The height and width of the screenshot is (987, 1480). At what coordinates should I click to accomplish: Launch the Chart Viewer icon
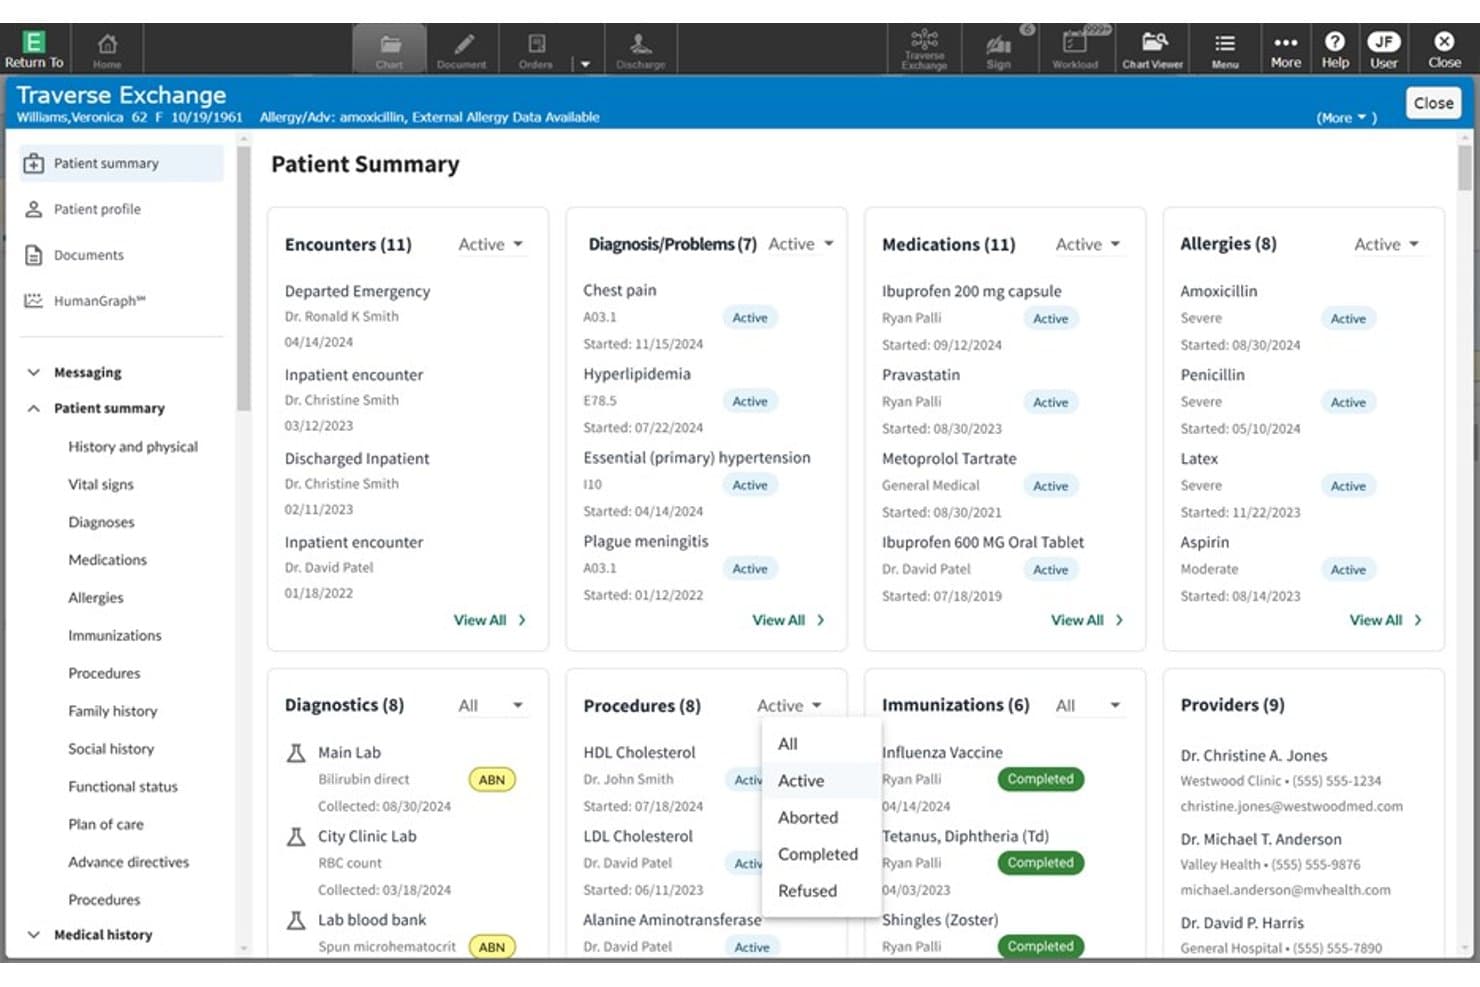pos(1152,49)
